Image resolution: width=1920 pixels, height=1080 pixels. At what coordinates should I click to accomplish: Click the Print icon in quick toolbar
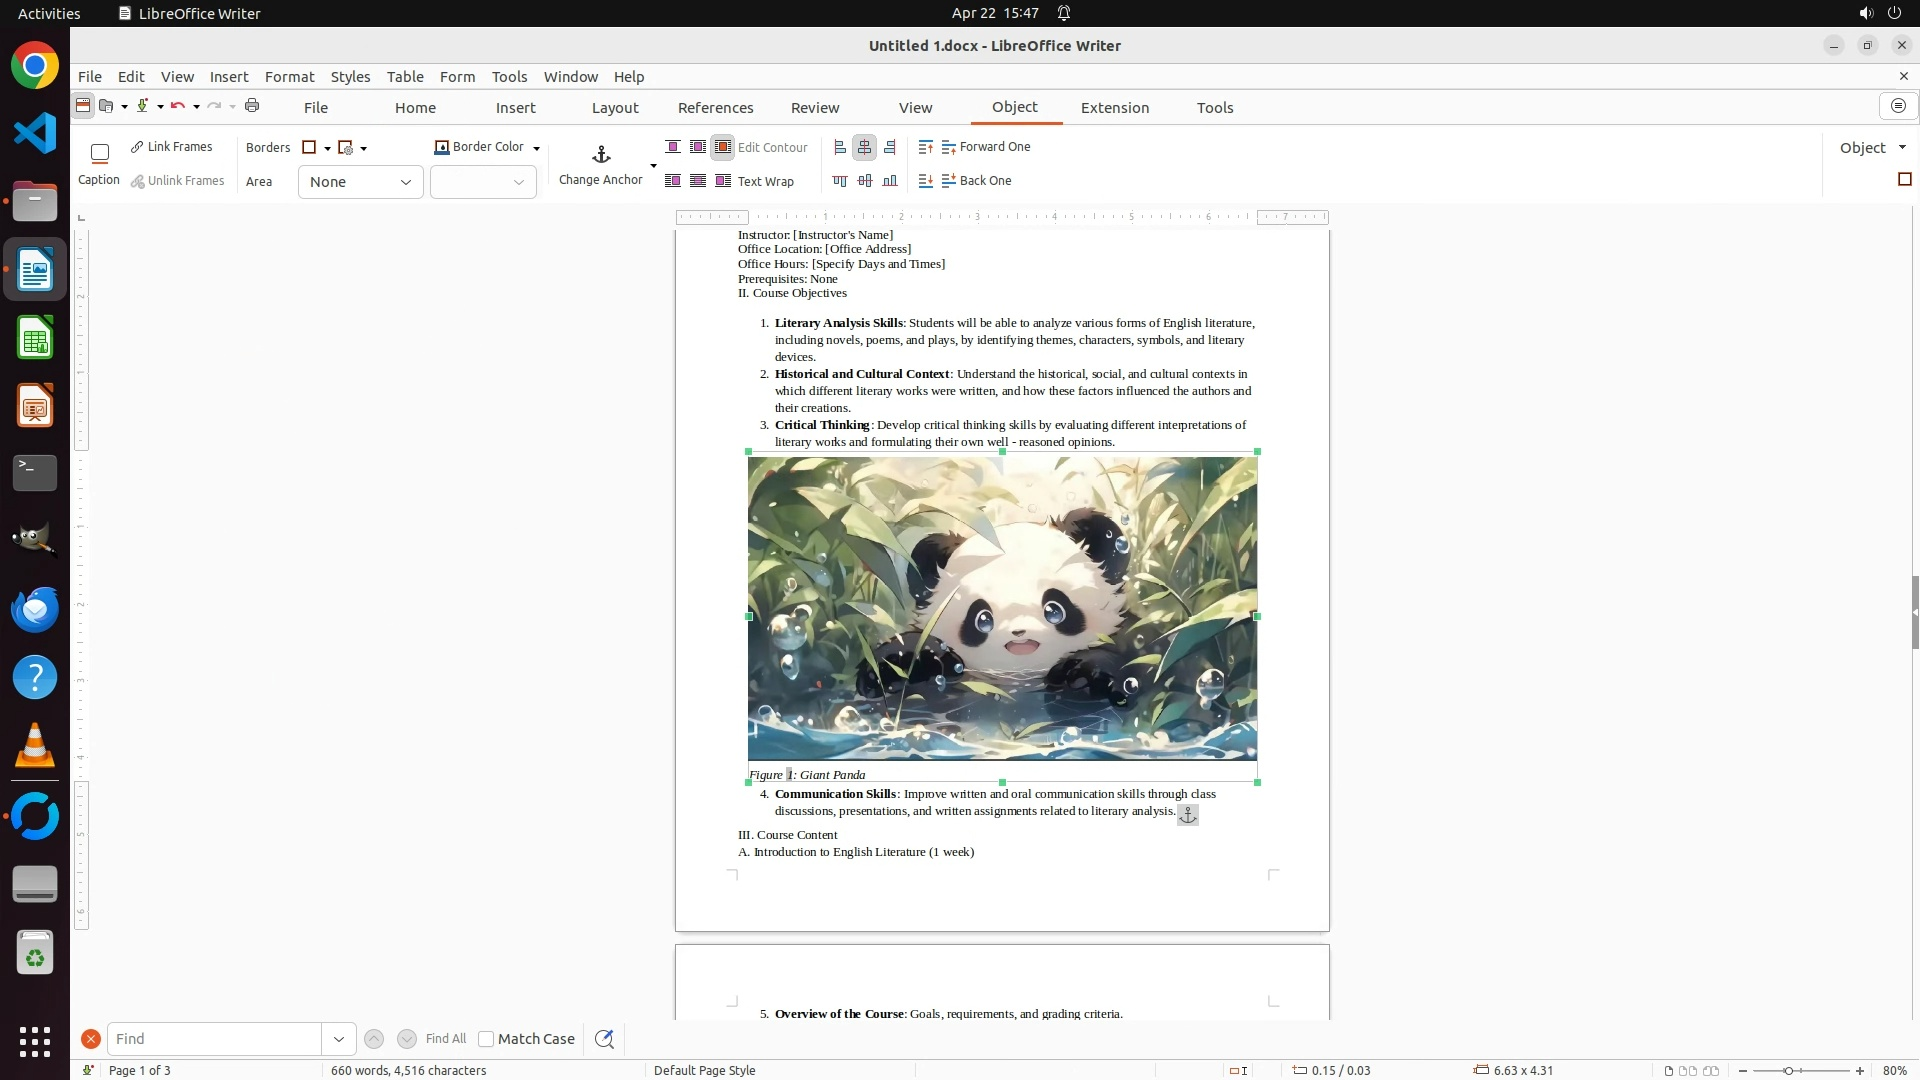click(x=252, y=106)
